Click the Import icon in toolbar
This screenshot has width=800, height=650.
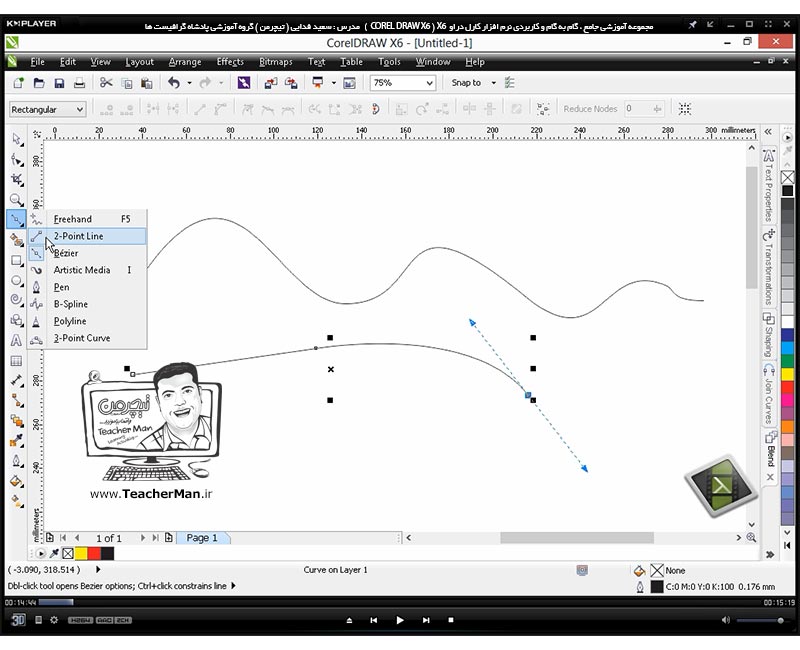pyautogui.click(x=270, y=83)
